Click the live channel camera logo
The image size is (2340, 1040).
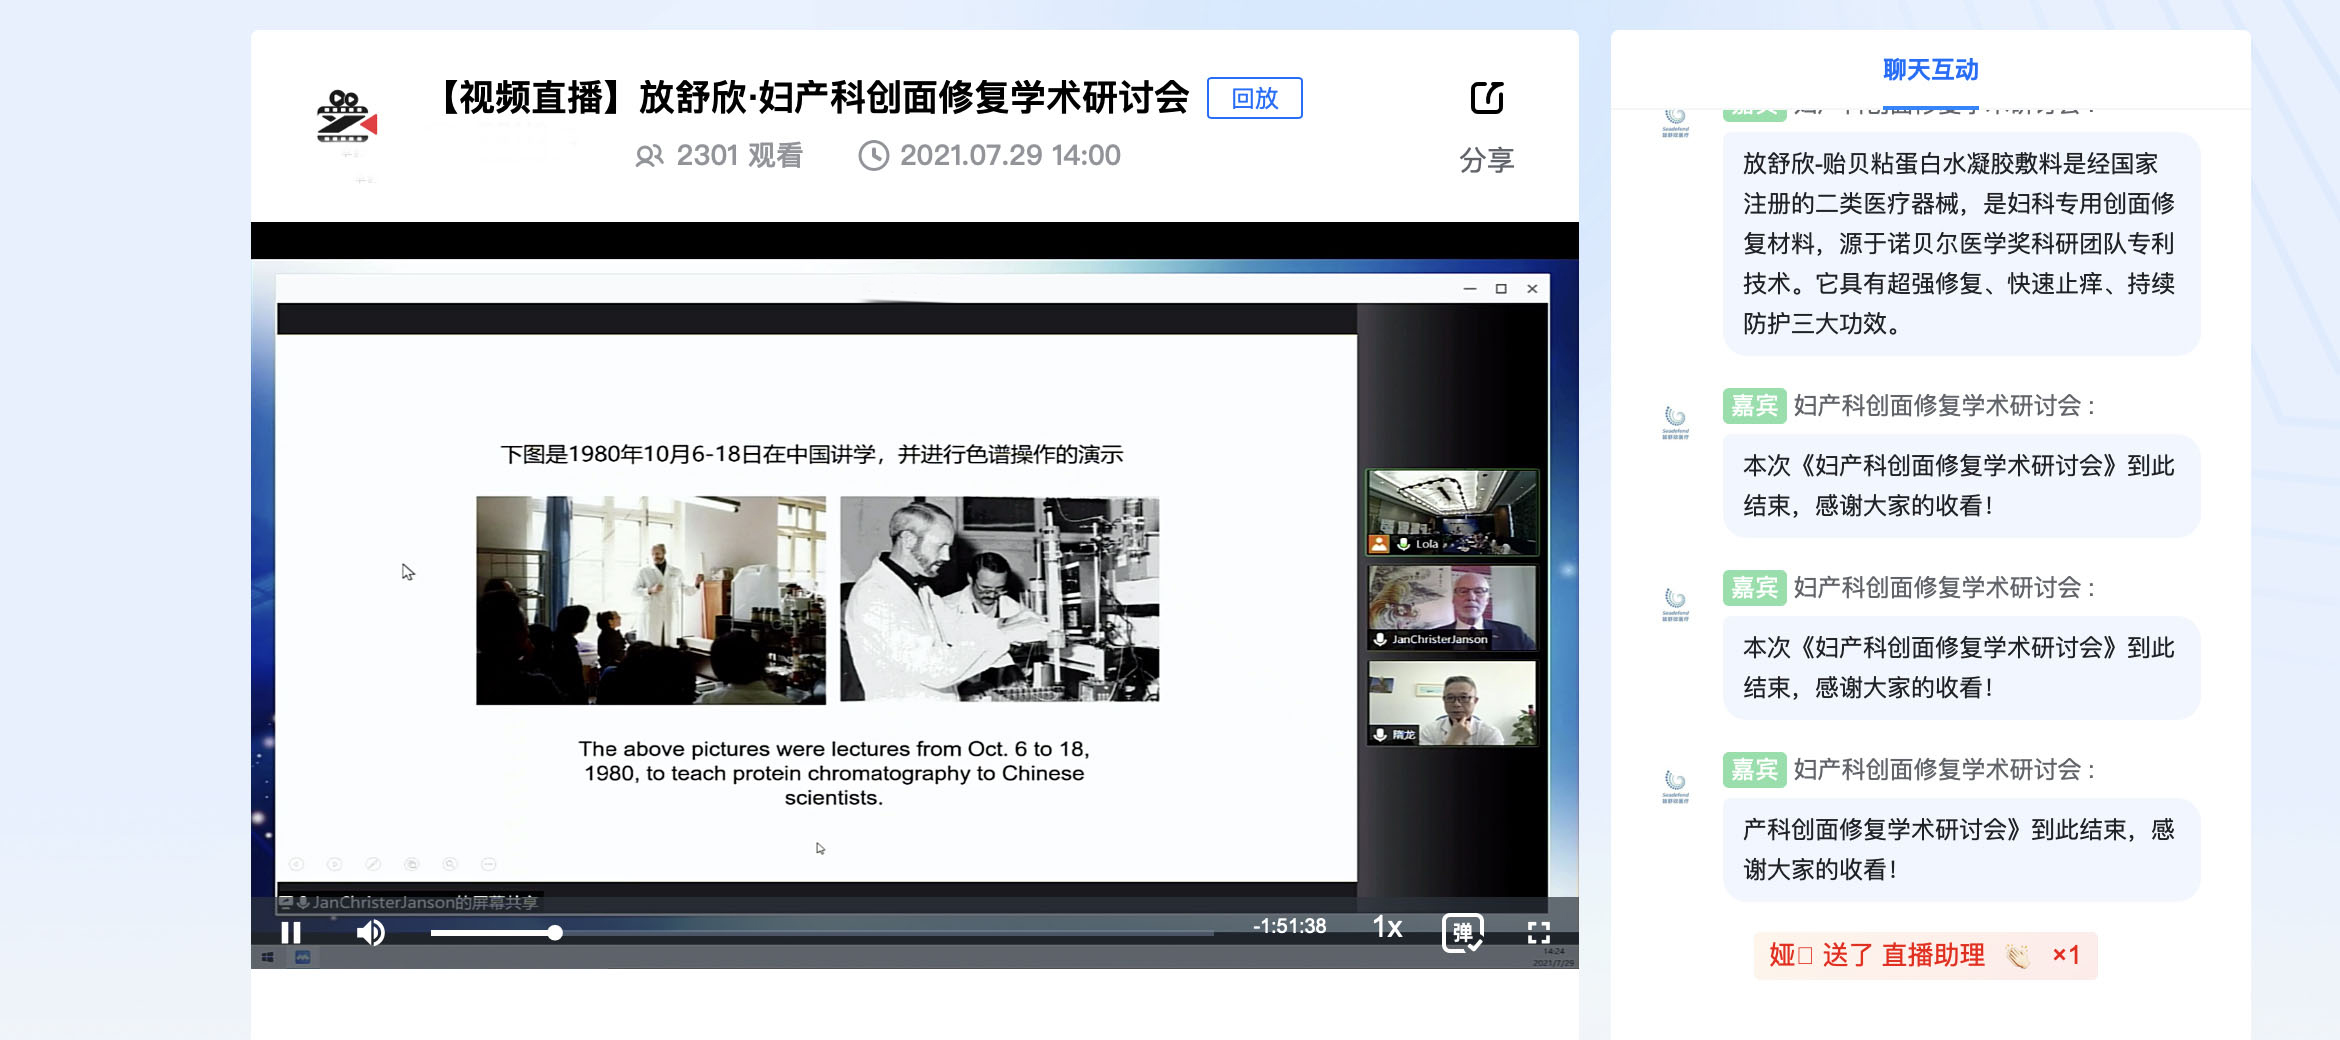(x=346, y=118)
